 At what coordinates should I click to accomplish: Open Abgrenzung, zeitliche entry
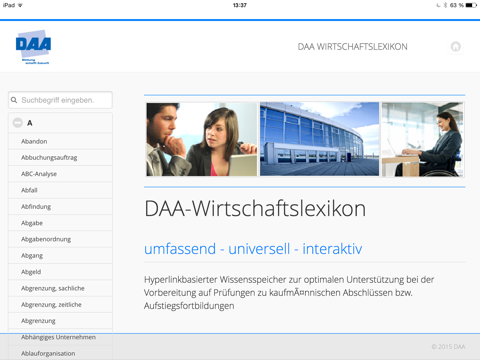(x=60, y=305)
